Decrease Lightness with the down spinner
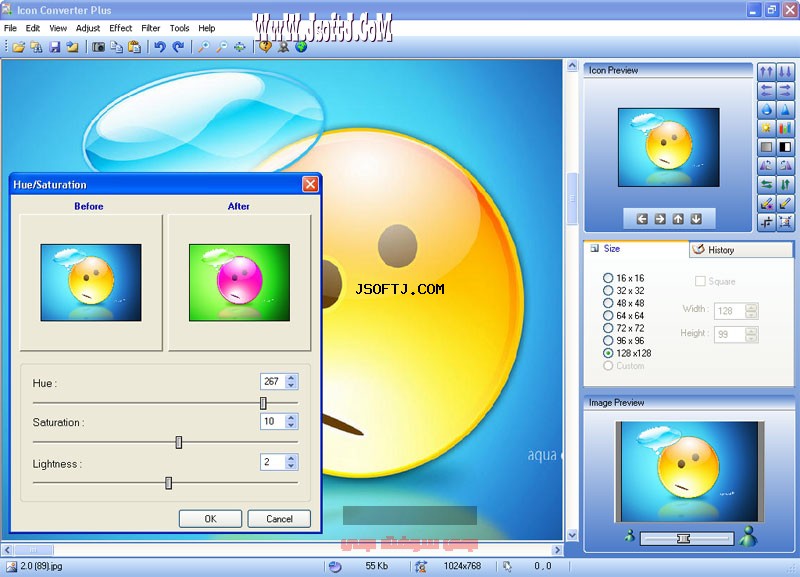This screenshot has width=800, height=577. click(x=291, y=466)
